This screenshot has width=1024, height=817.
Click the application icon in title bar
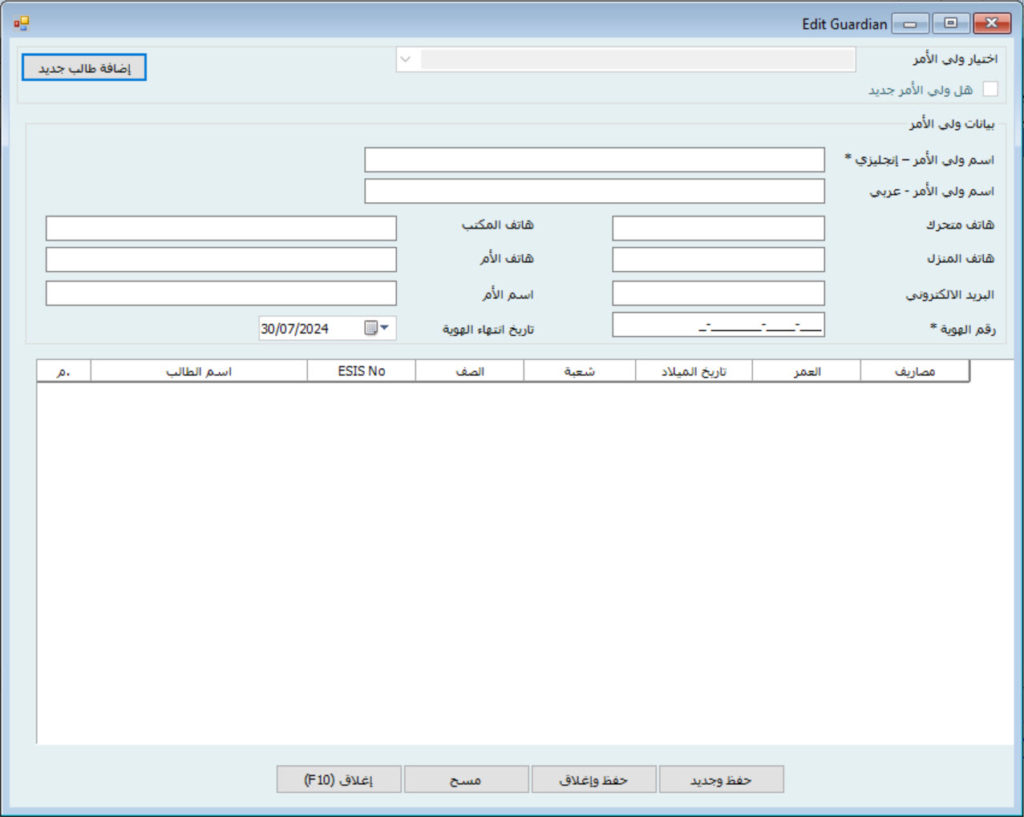pyautogui.click(x=21, y=23)
